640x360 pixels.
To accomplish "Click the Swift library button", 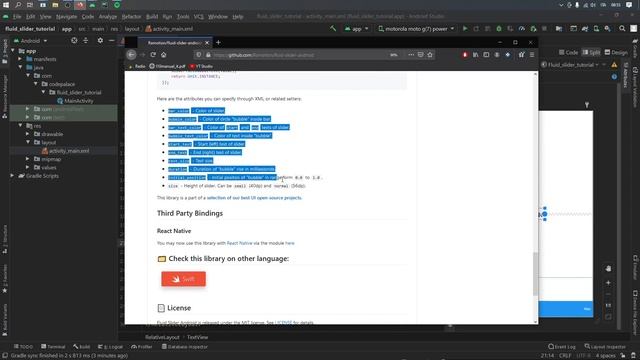I will pos(184,279).
